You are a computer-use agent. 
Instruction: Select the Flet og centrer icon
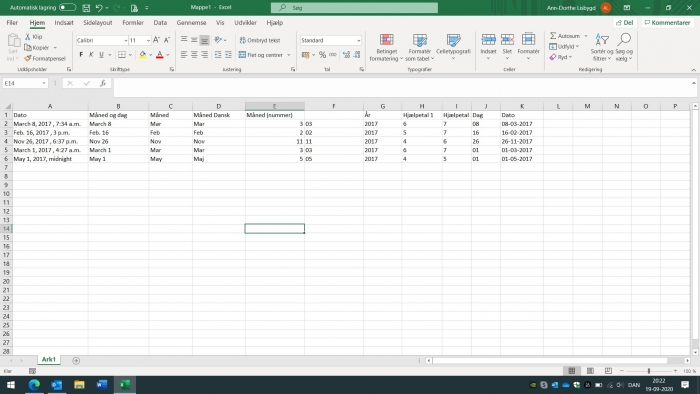(242, 55)
